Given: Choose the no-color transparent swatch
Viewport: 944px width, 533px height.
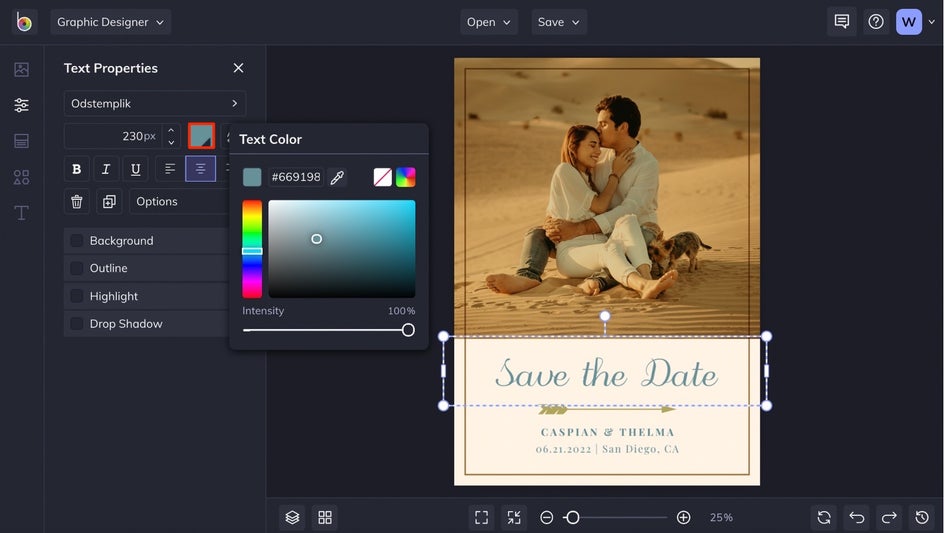Looking at the screenshot, I should point(382,177).
